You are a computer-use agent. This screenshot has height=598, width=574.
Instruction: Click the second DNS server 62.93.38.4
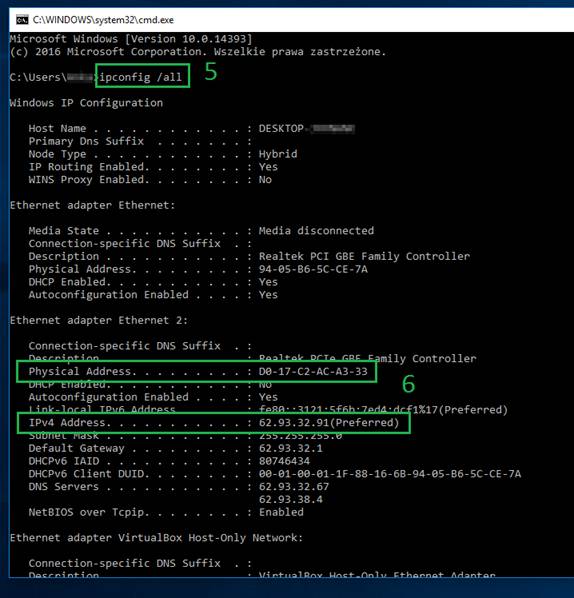pyautogui.click(x=291, y=499)
